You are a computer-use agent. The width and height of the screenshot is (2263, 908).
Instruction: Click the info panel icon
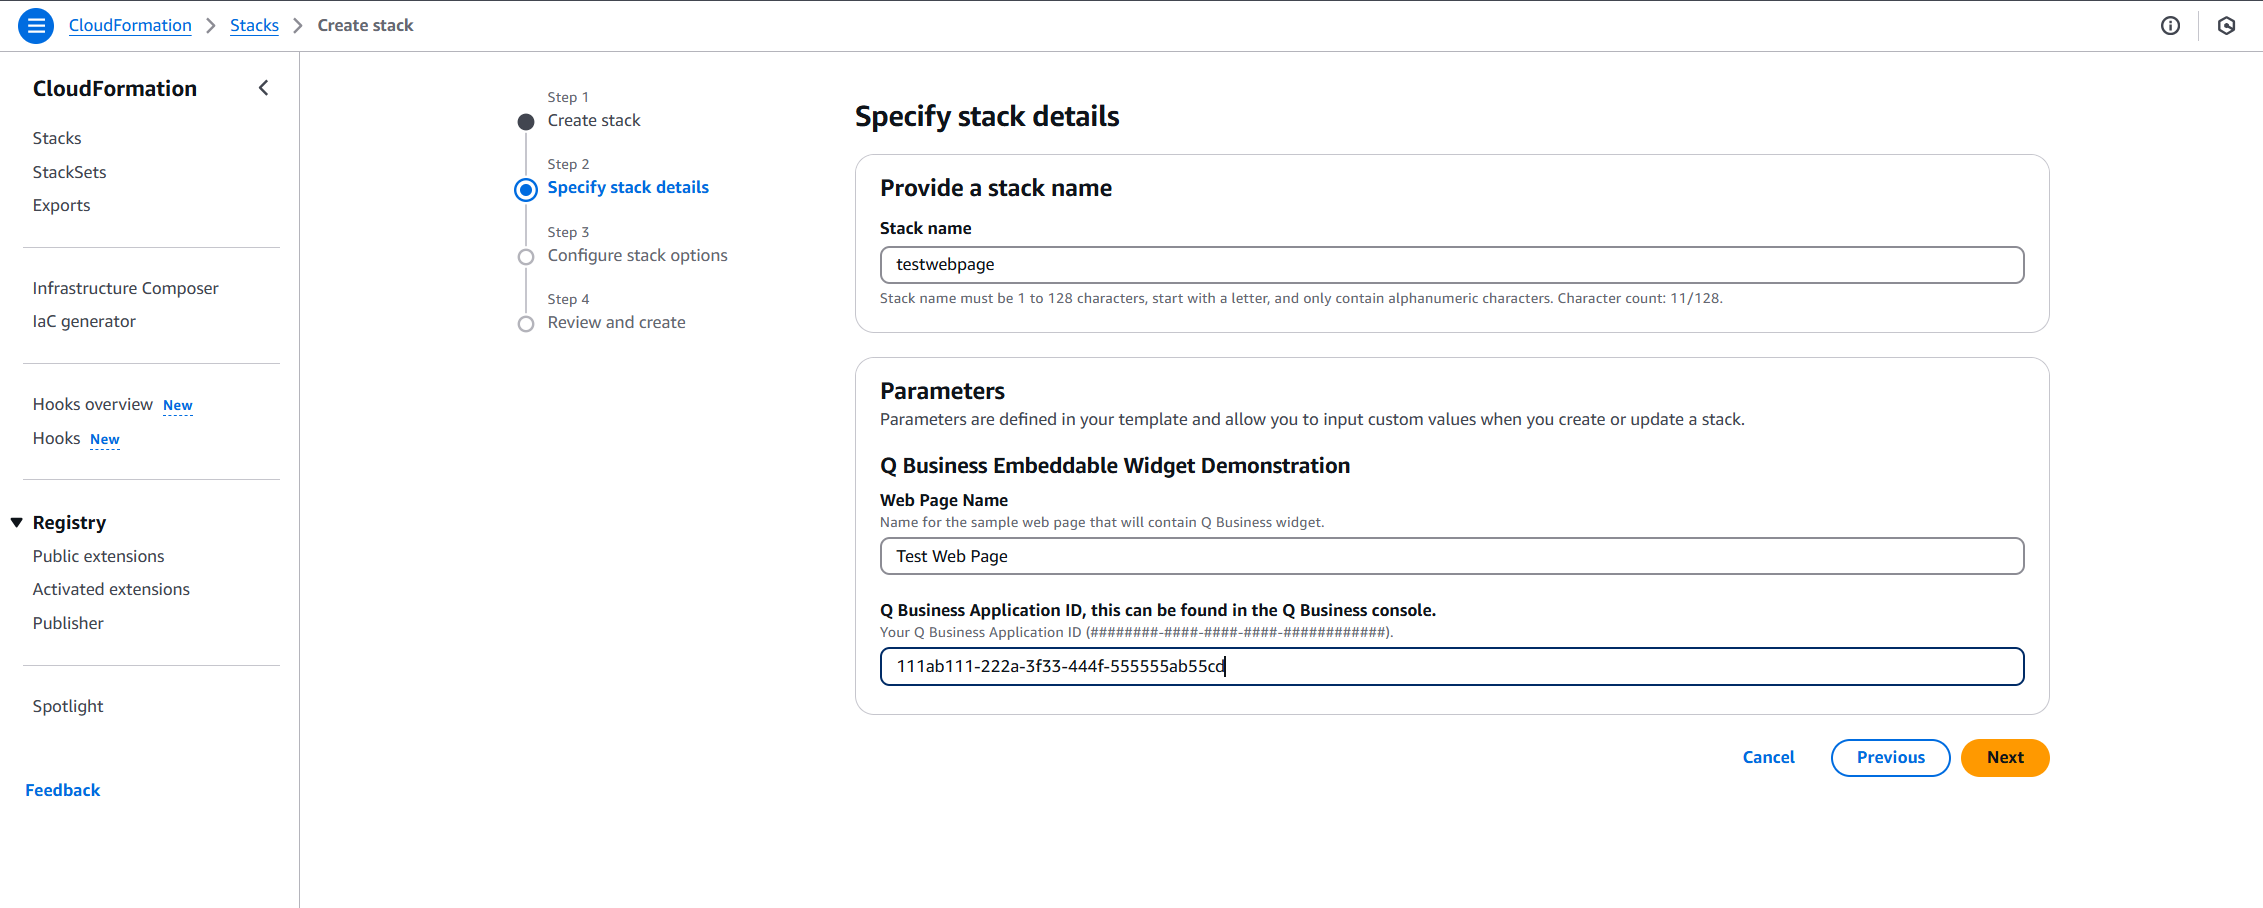click(2170, 26)
